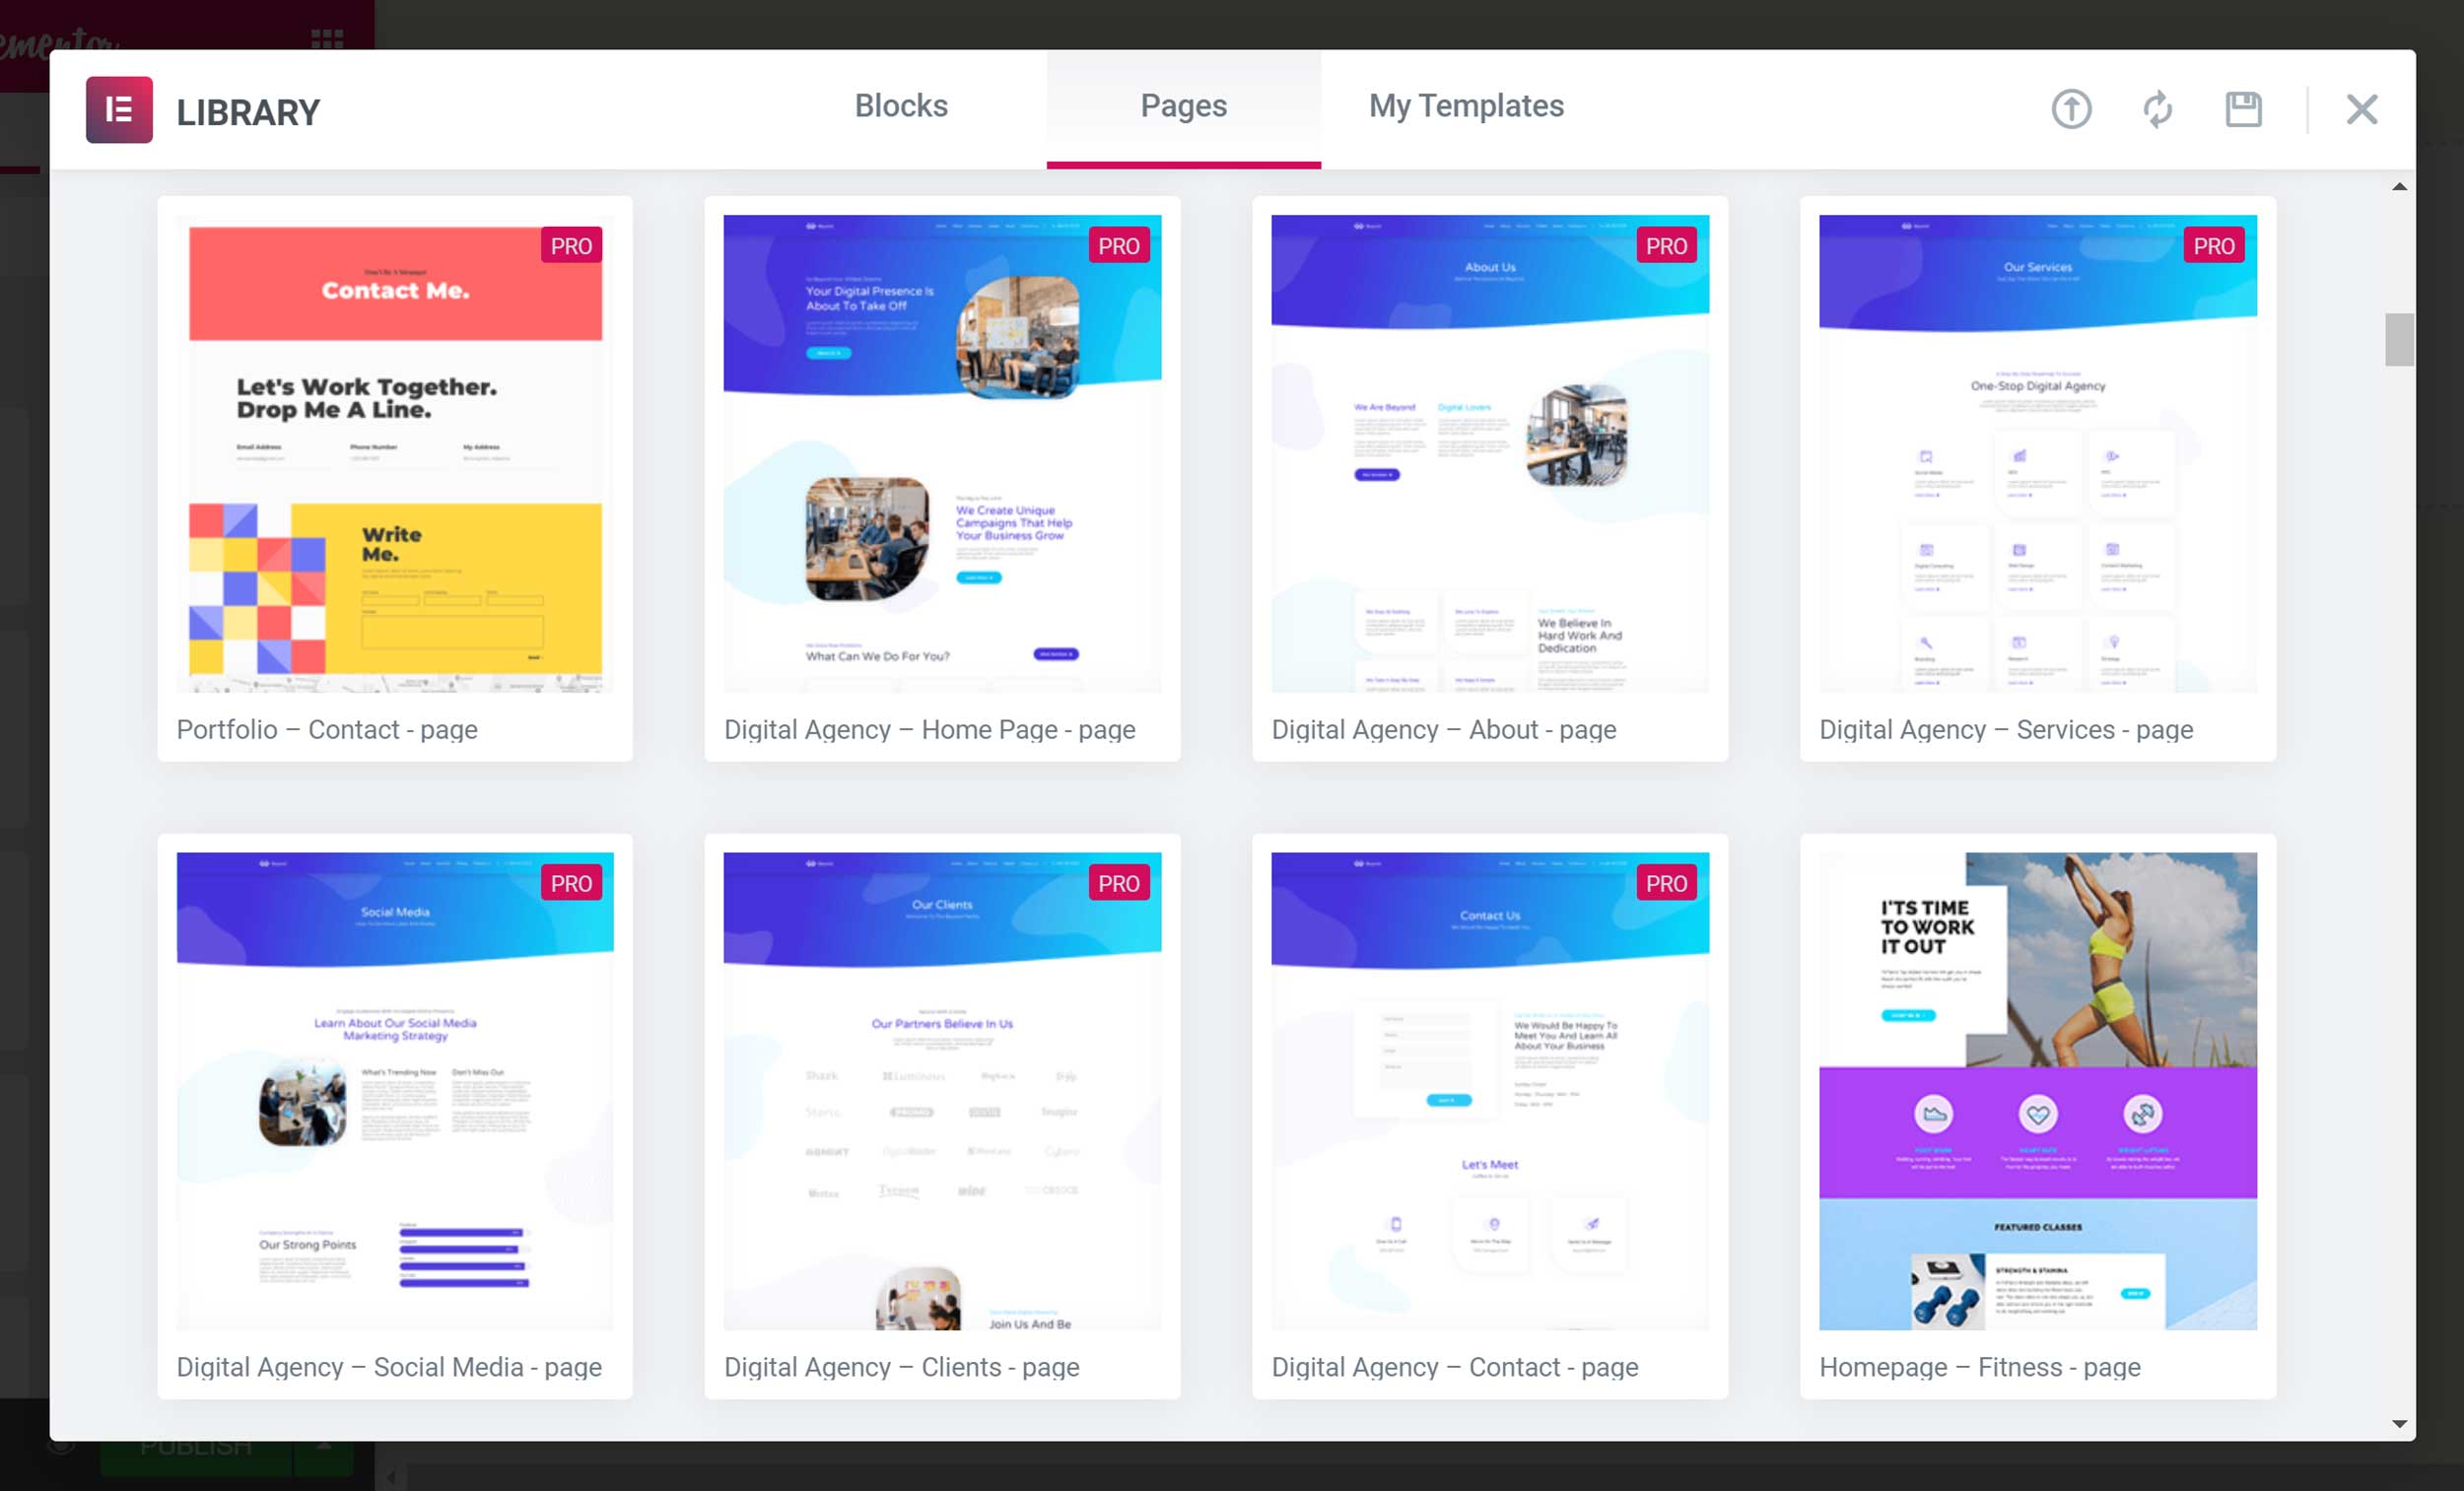Click the PRO badge on Digital Agency Home
The height and width of the screenshot is (1491, 2464).
pyautogui.click(x=1120, y=246)
